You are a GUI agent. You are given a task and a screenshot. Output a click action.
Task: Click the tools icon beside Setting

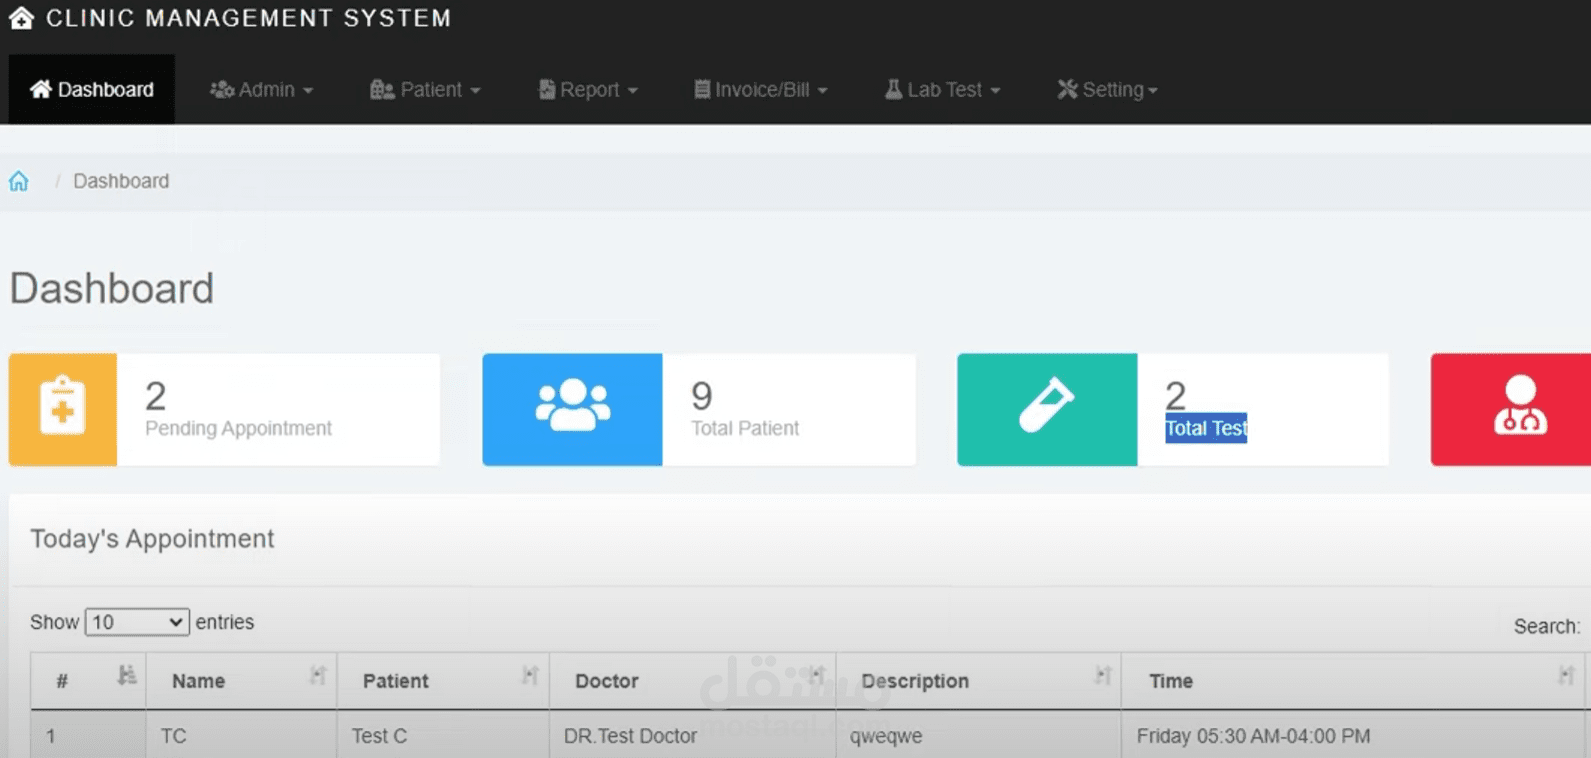tap(1067, 89)
